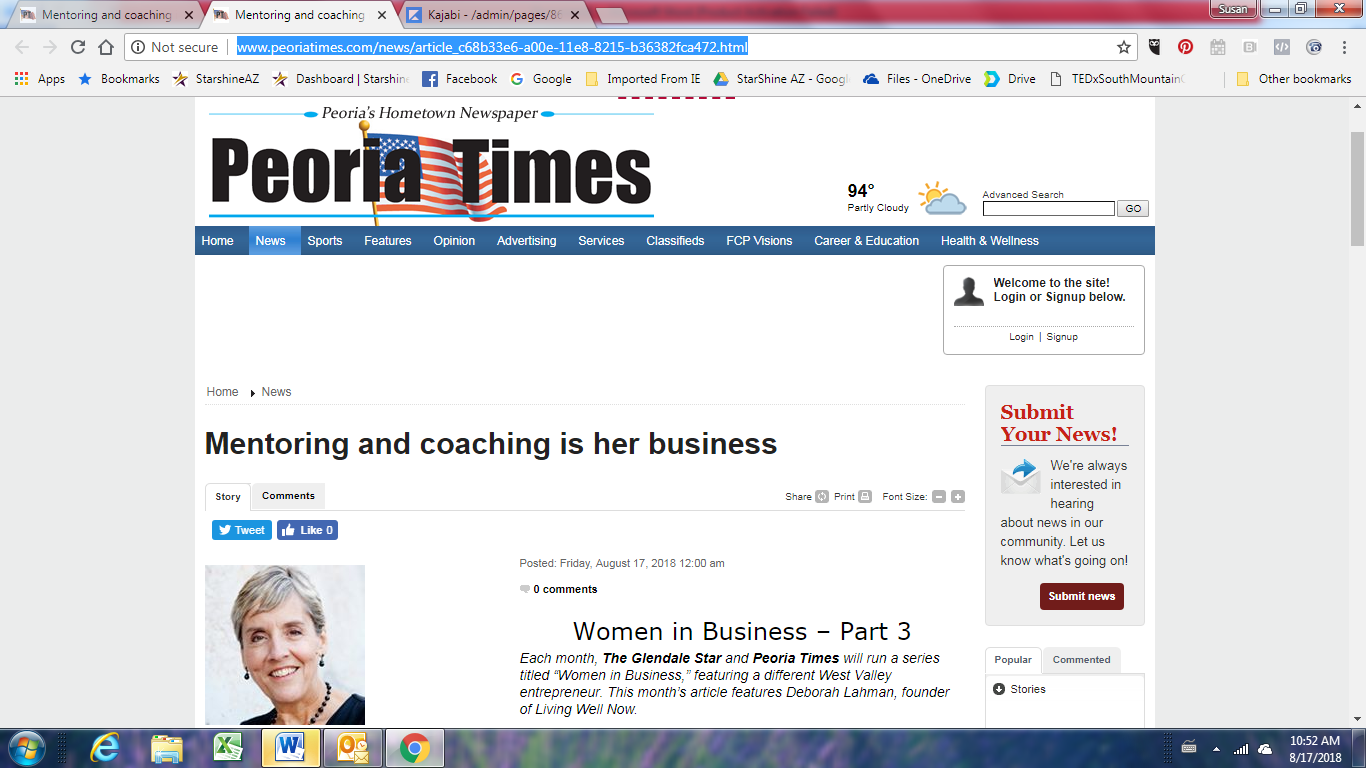Click the Not secure site info icon
This screenshot has width=1366, height=768.
pyautogui.click(x=138, y=47)
